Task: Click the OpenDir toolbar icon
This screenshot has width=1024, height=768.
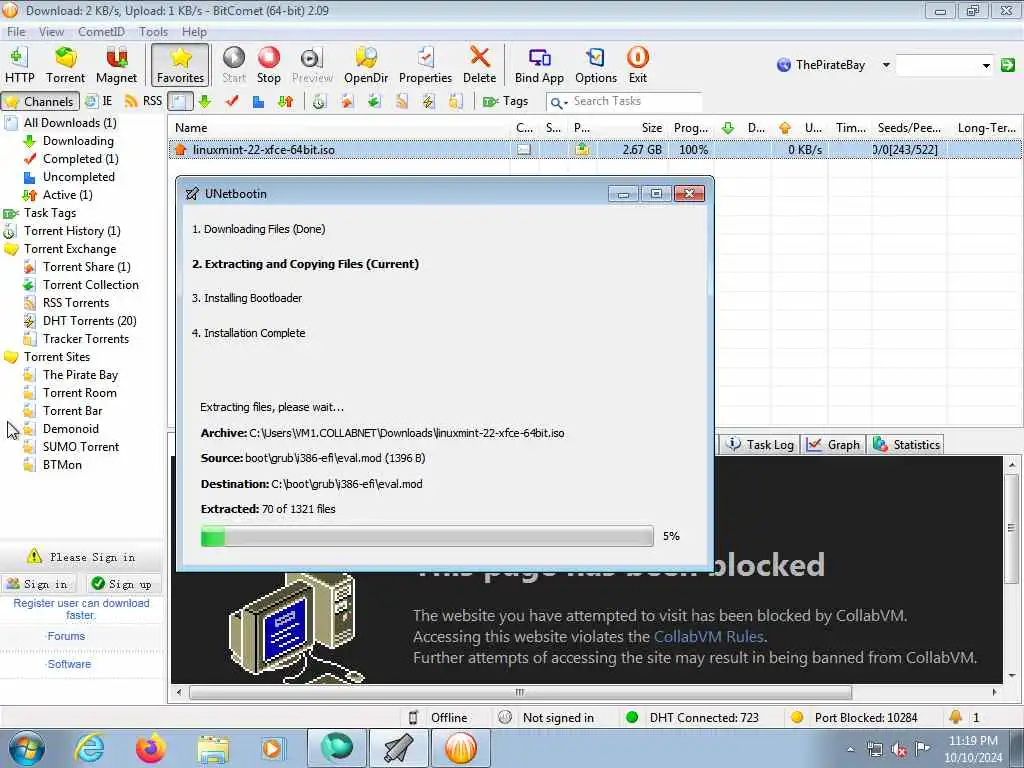Action: (x=366, y=65)
